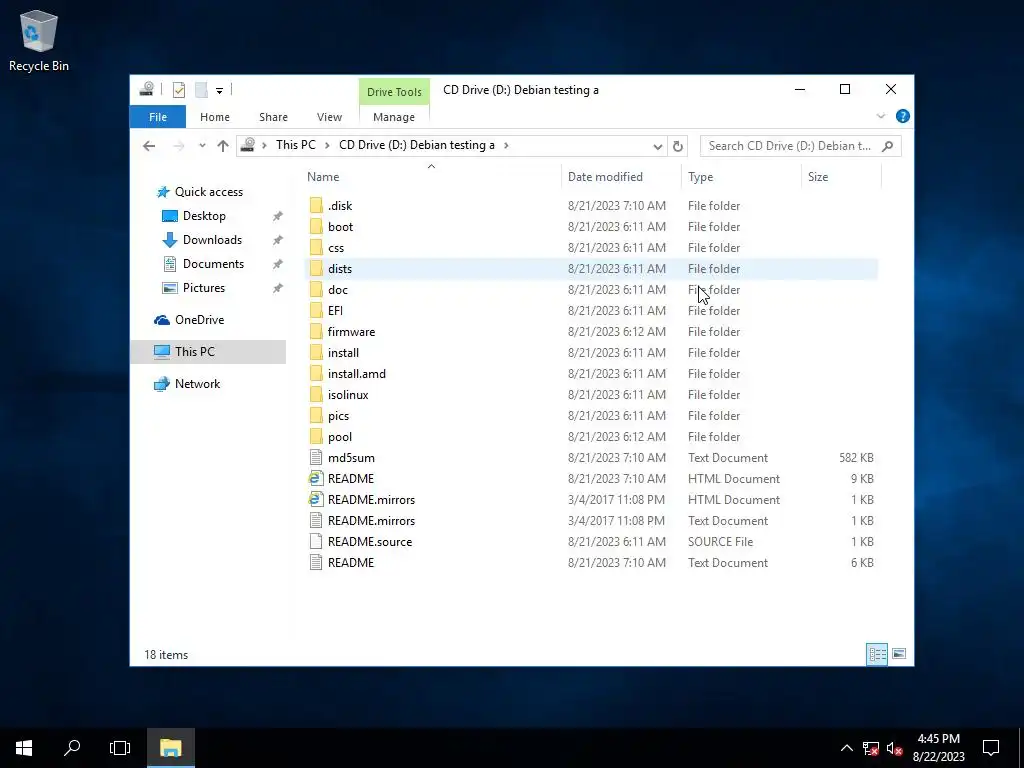Open Customize Quick Access Toolbar dropdown arrow
Viewport: 1024px width, 768px height.
click(x=219, y=91)
